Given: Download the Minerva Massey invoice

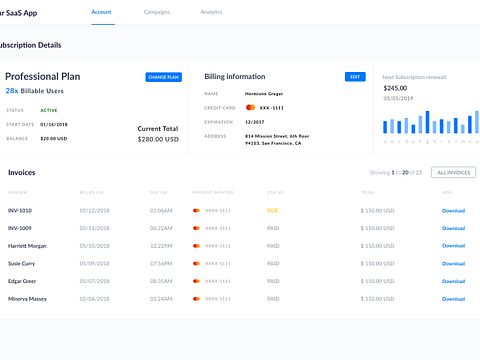Looking at the screenshot, I should tap(453, 299).
